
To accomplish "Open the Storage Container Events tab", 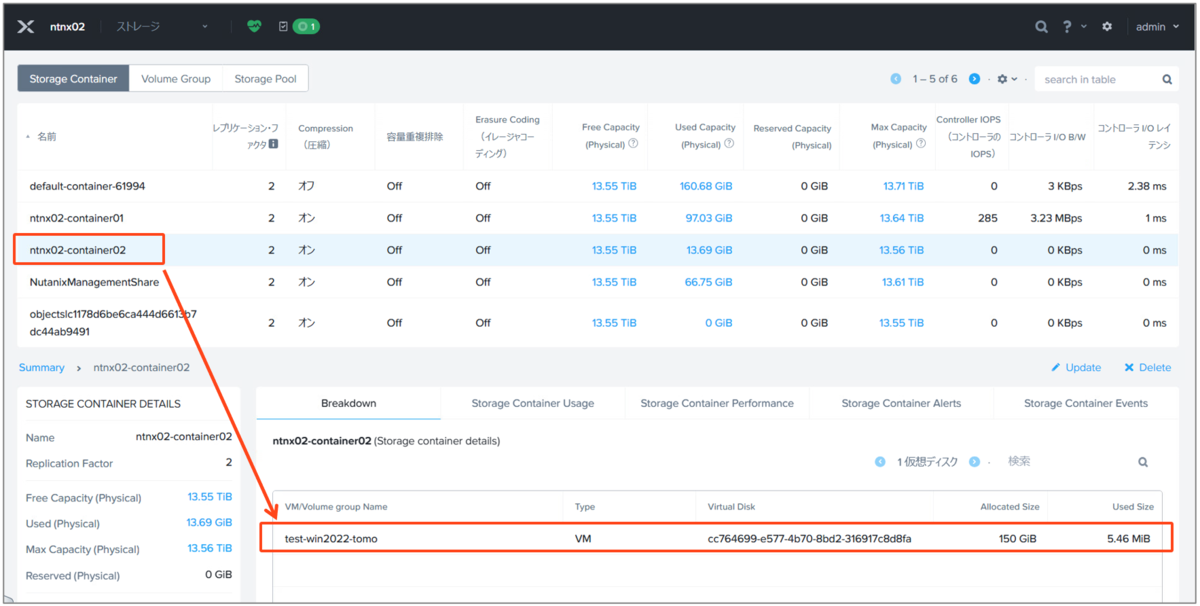I will click(x=1086, y=403).
